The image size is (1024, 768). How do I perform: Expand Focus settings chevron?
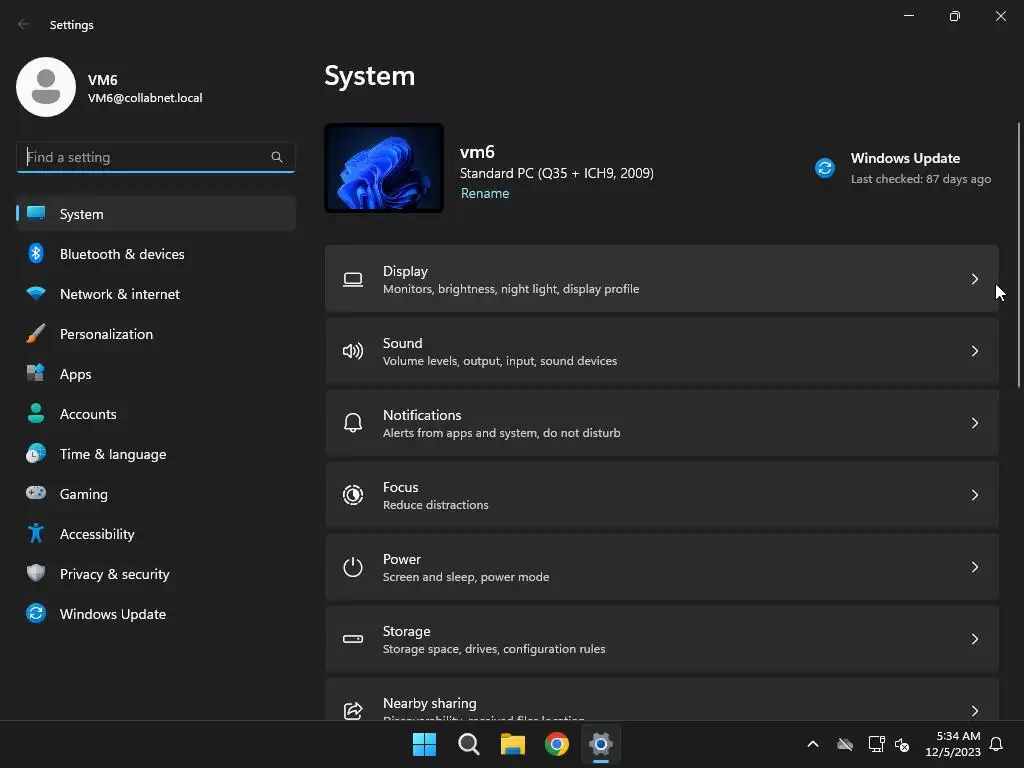(x=974, y=495)
